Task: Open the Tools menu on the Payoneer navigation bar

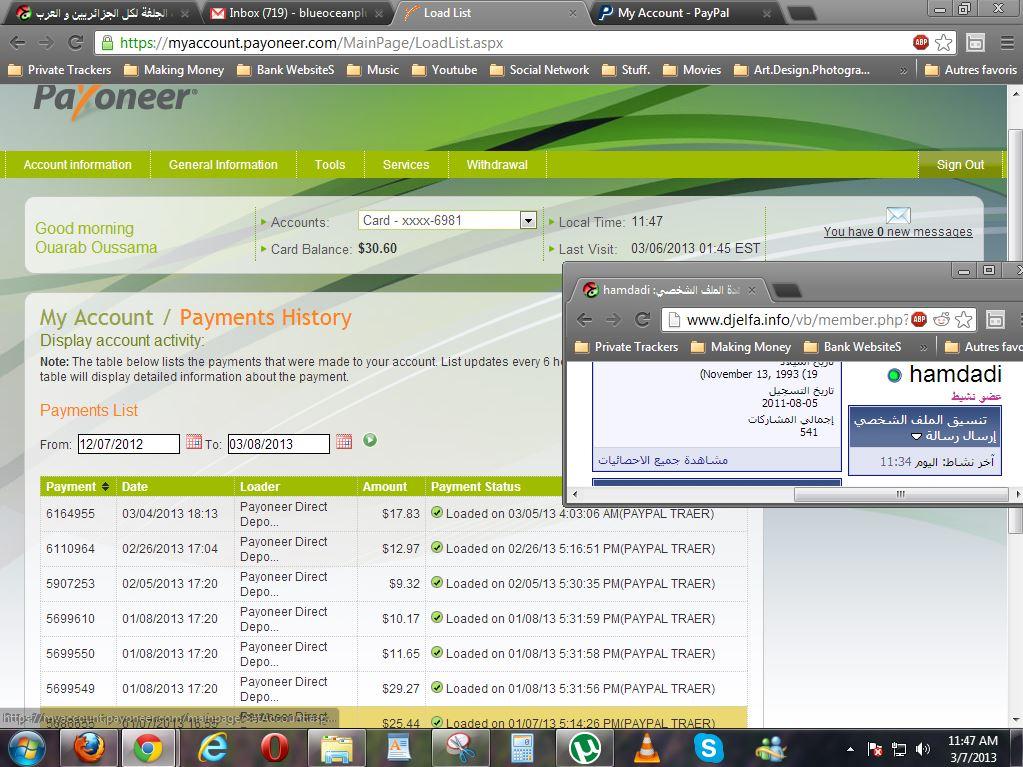Action: click(x=329, y=165)
